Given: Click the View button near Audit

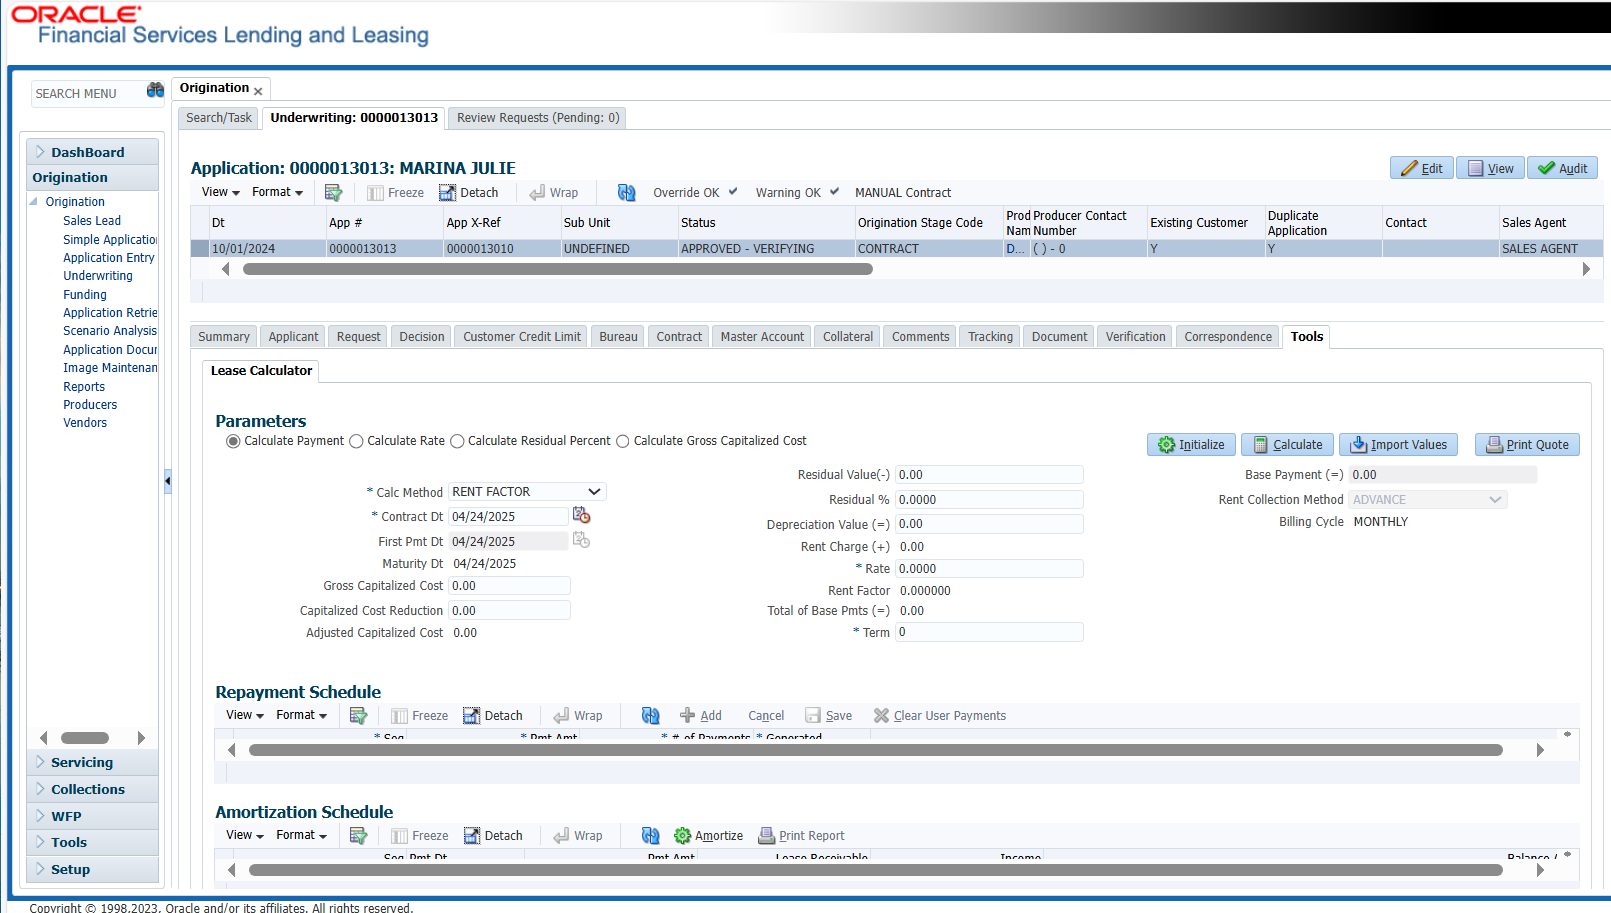Looking at the screenshot, I should 1490,168.
